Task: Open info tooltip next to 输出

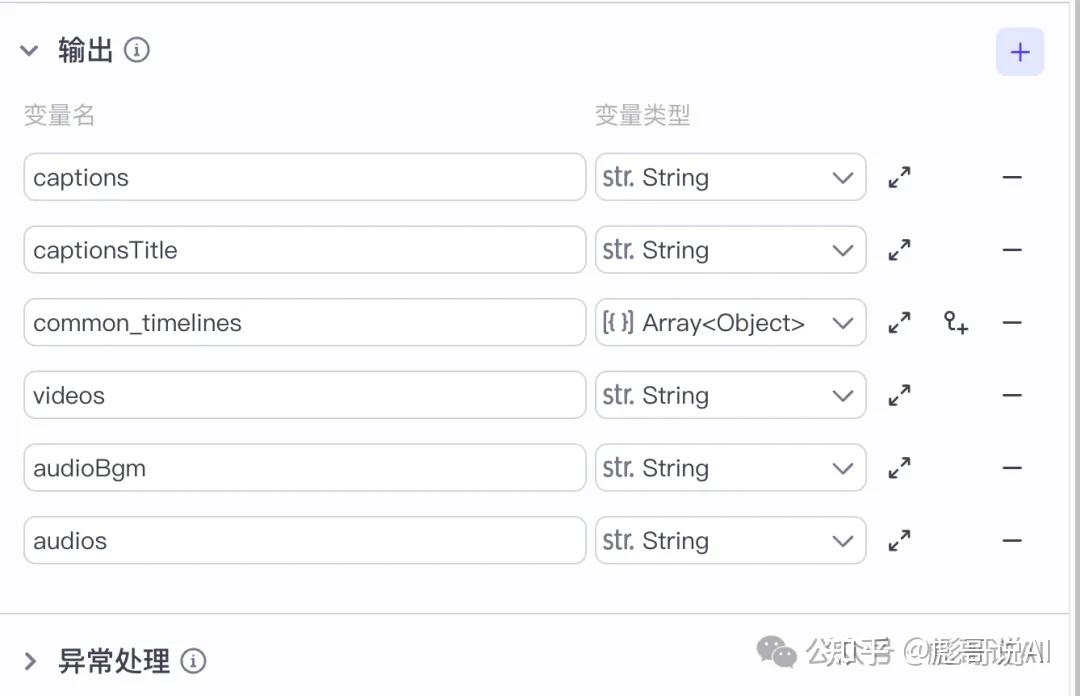Action: [136, 50]
